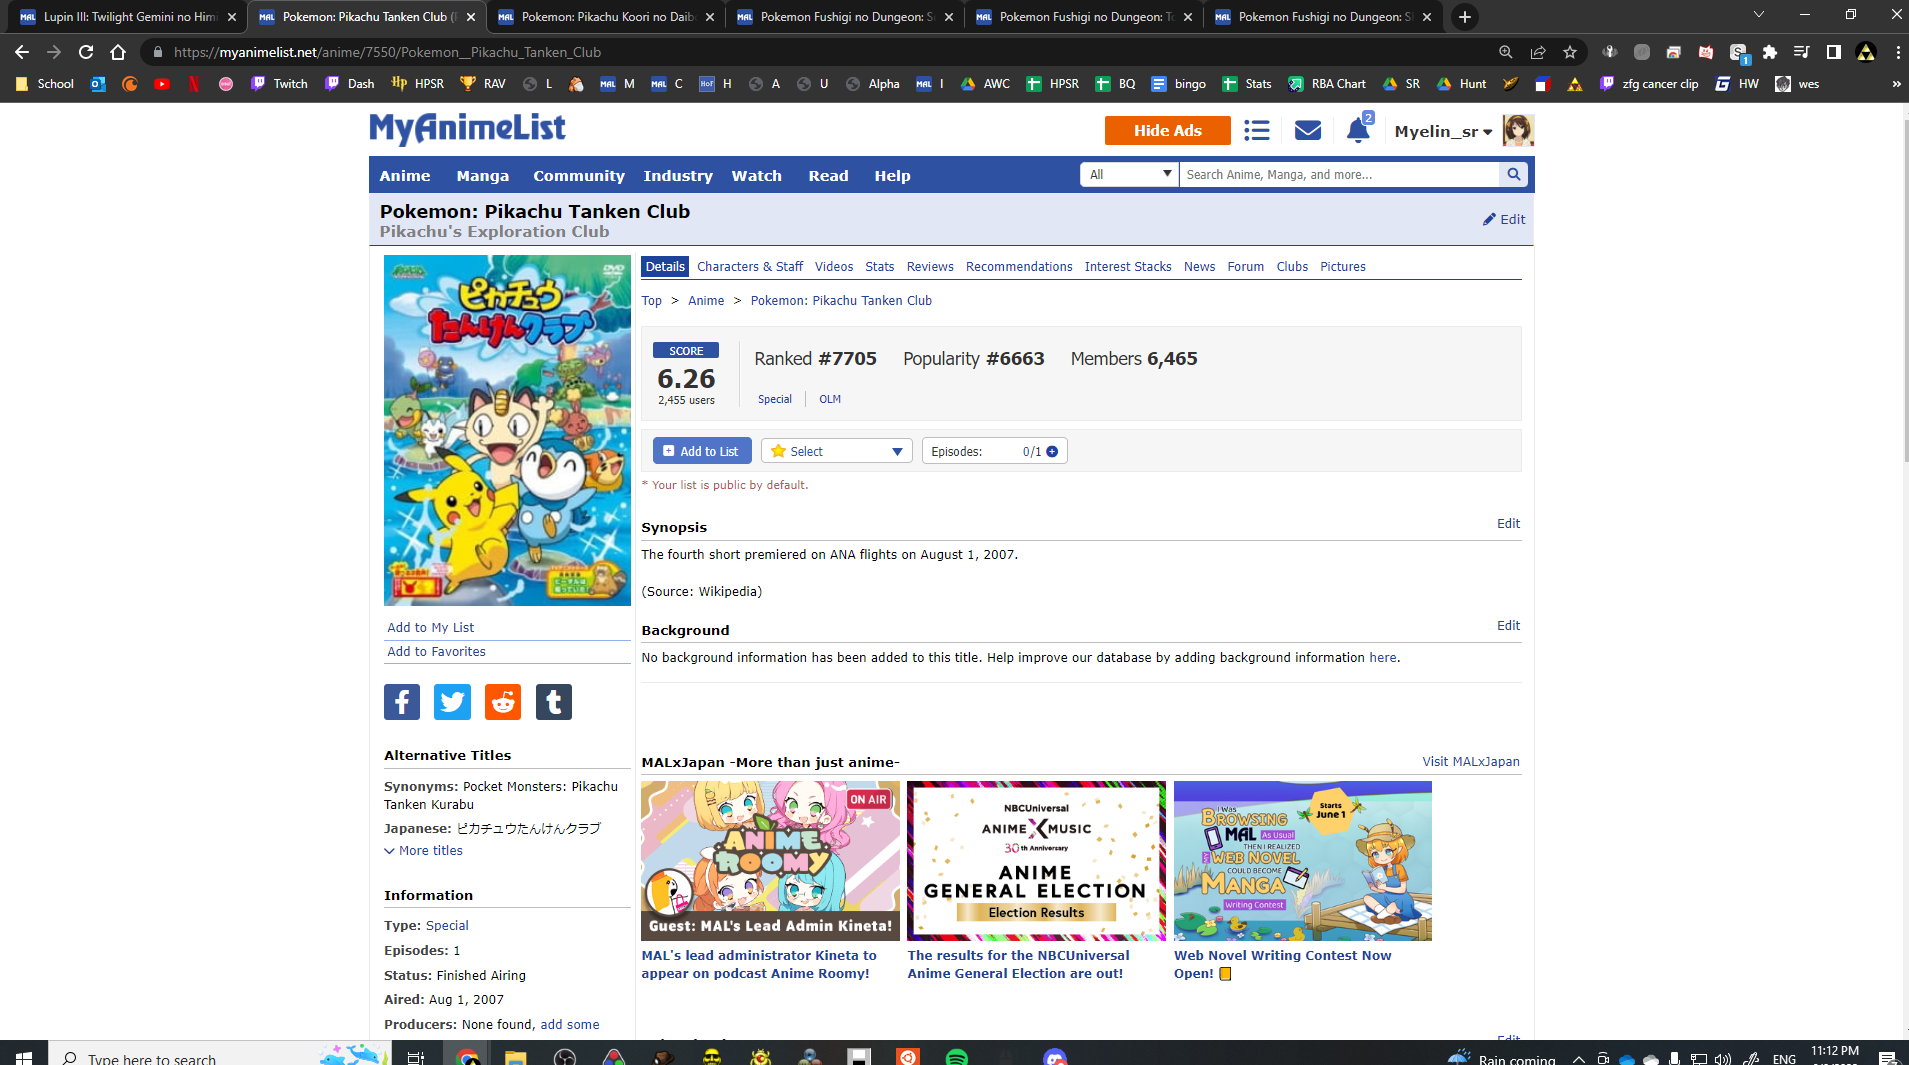1909x1065 pixels.
Task: Open the Web Novel Writing Contest thumbnail
Action: coord(1303,861)
